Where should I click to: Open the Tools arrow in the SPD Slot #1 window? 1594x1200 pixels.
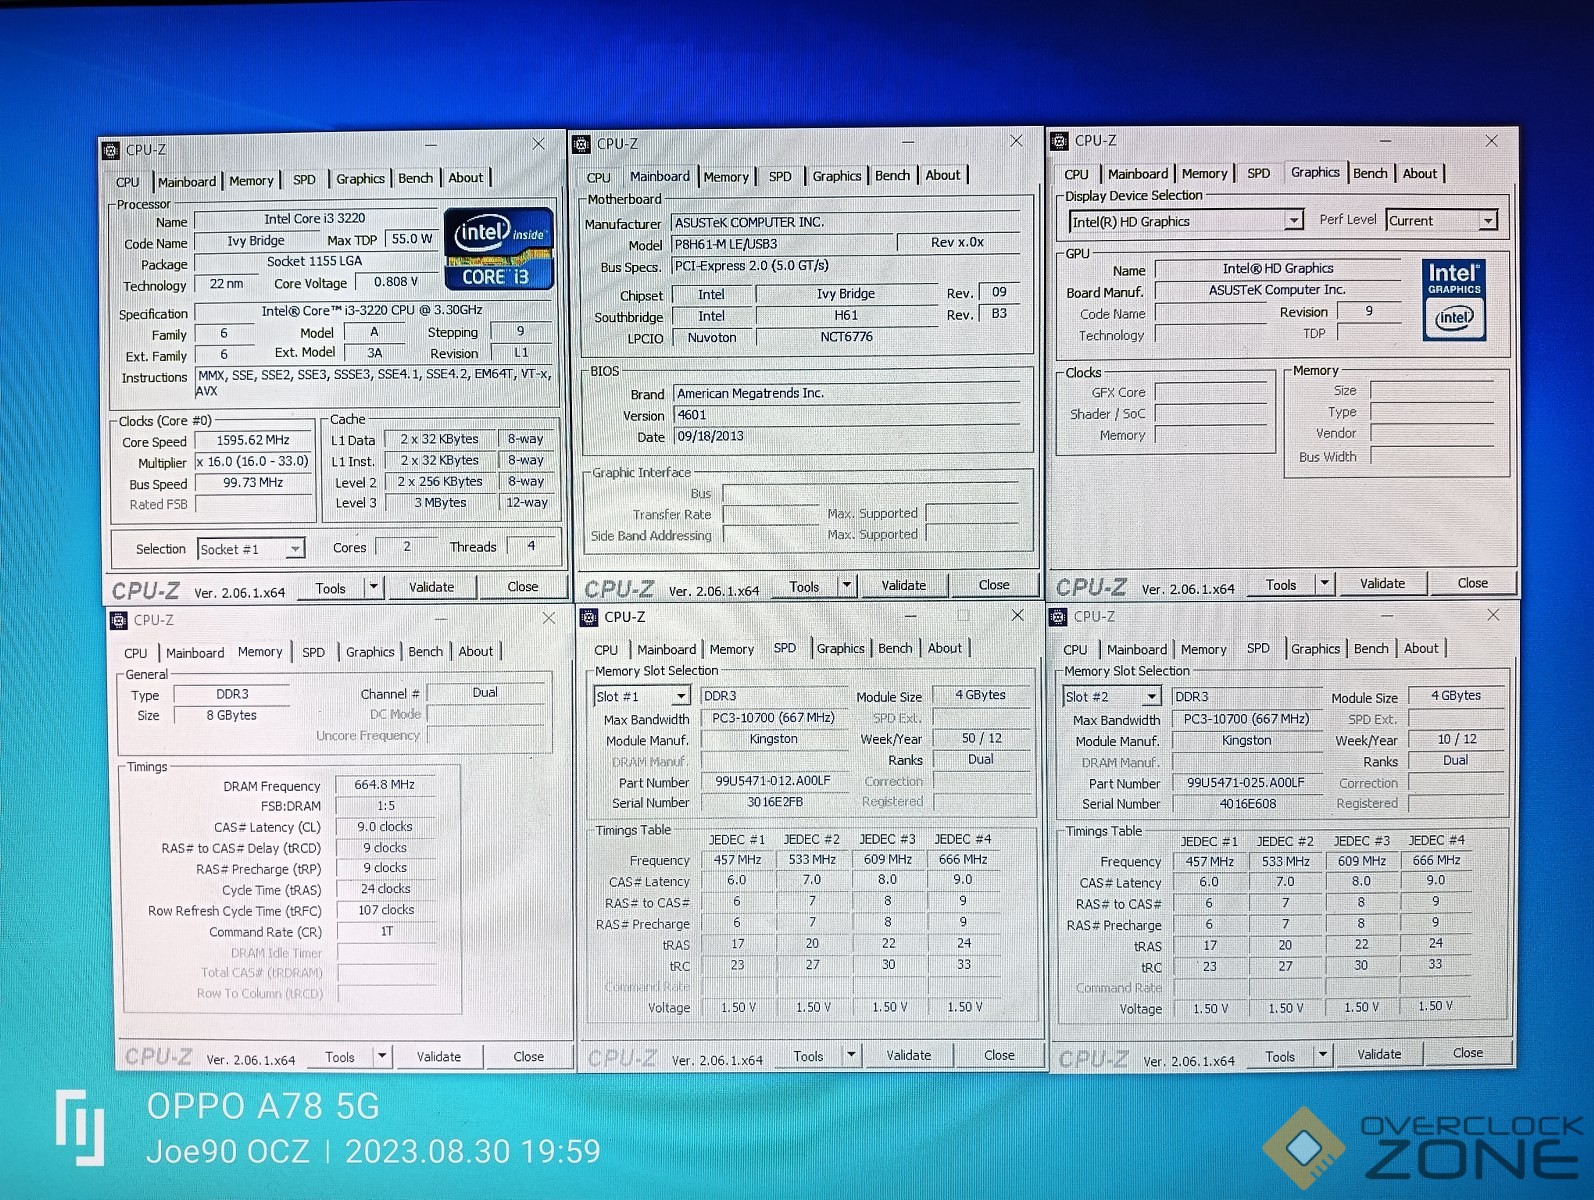click(850, 1054)
